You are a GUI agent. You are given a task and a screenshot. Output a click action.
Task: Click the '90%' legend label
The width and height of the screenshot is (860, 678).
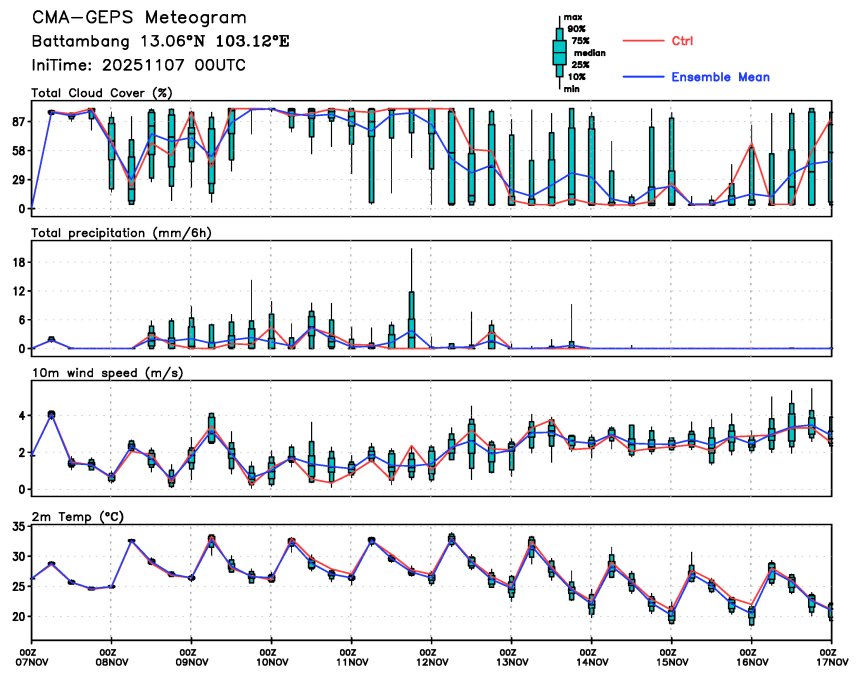pyautogui.click(x=576, y=29)
